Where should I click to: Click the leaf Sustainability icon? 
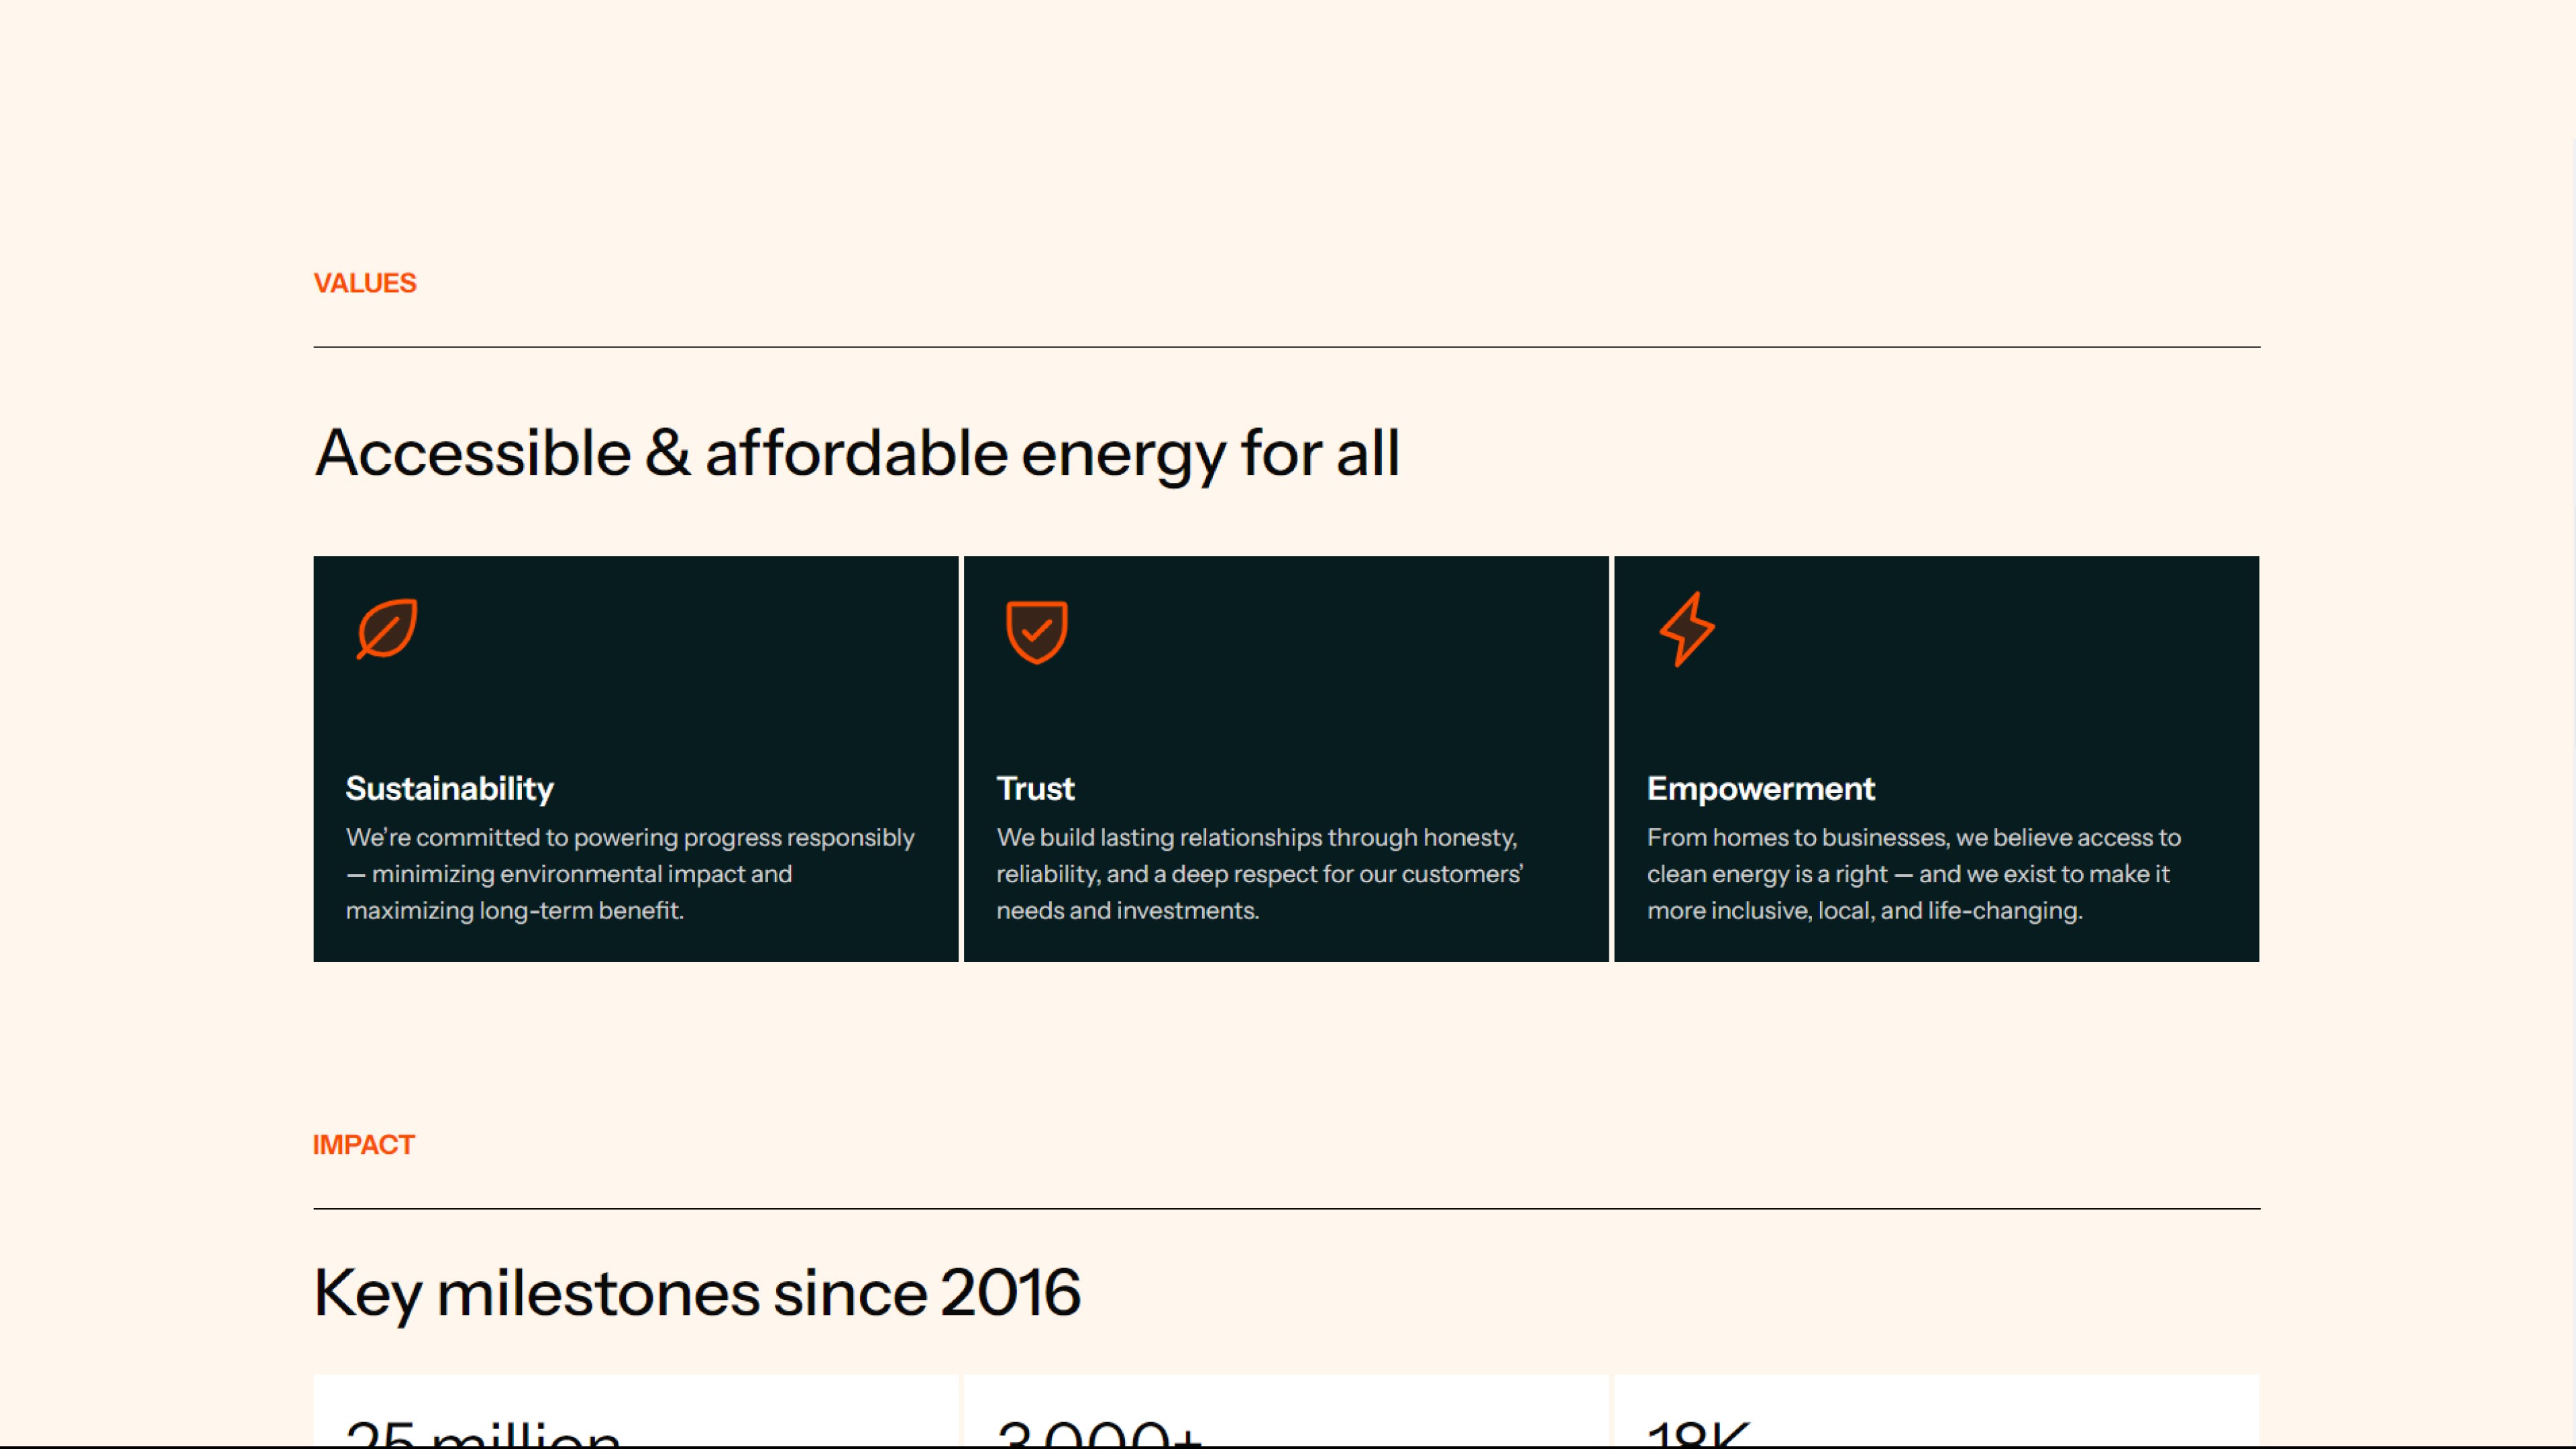[x=387, y=629]
